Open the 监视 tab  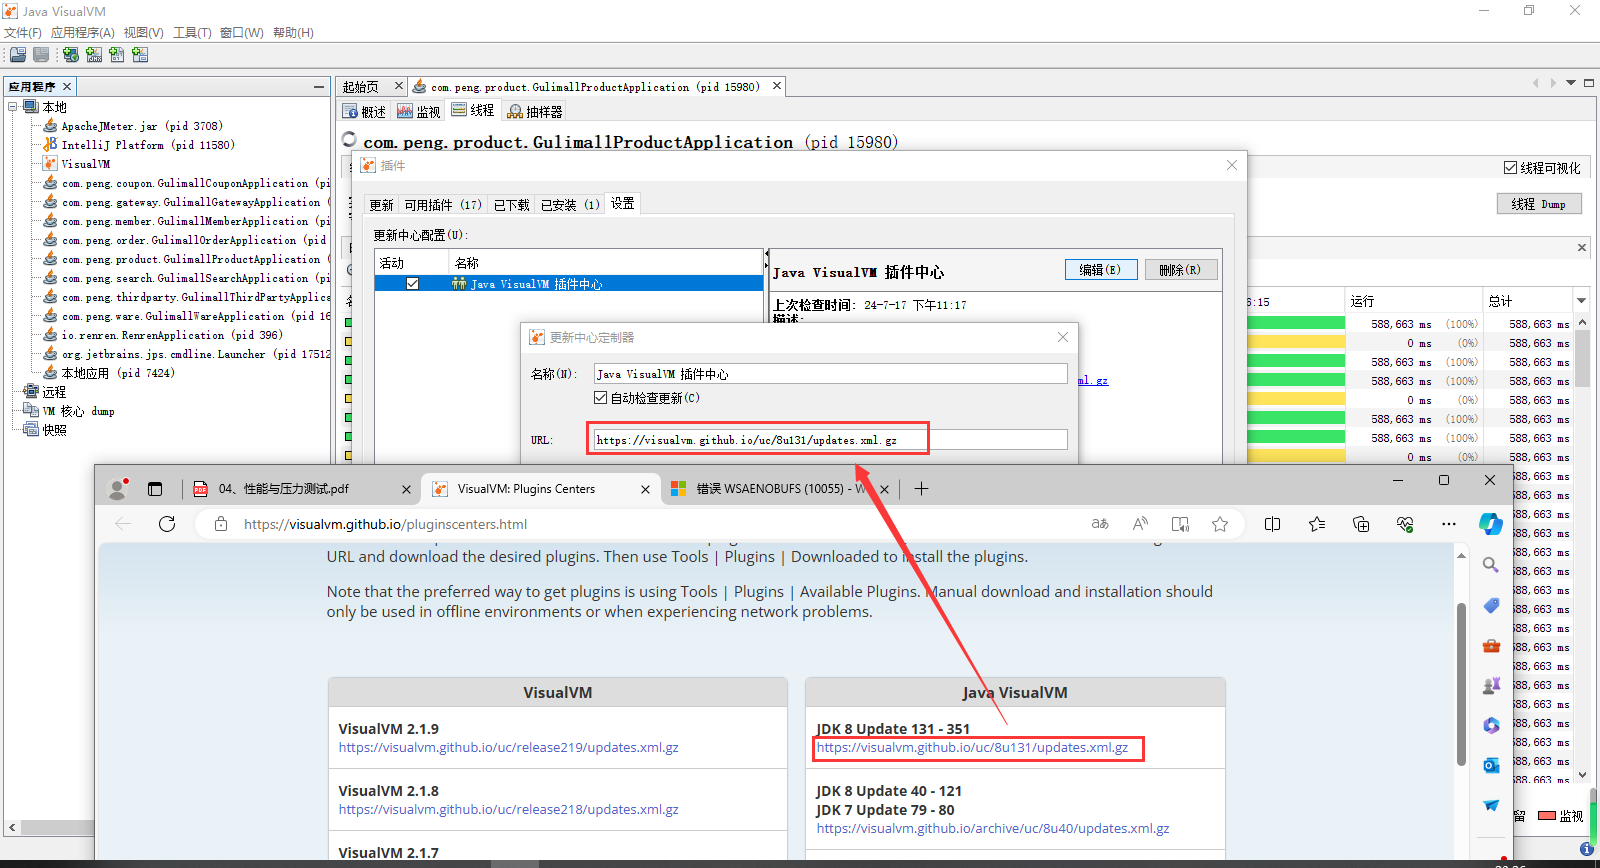(x=419, y=111)
